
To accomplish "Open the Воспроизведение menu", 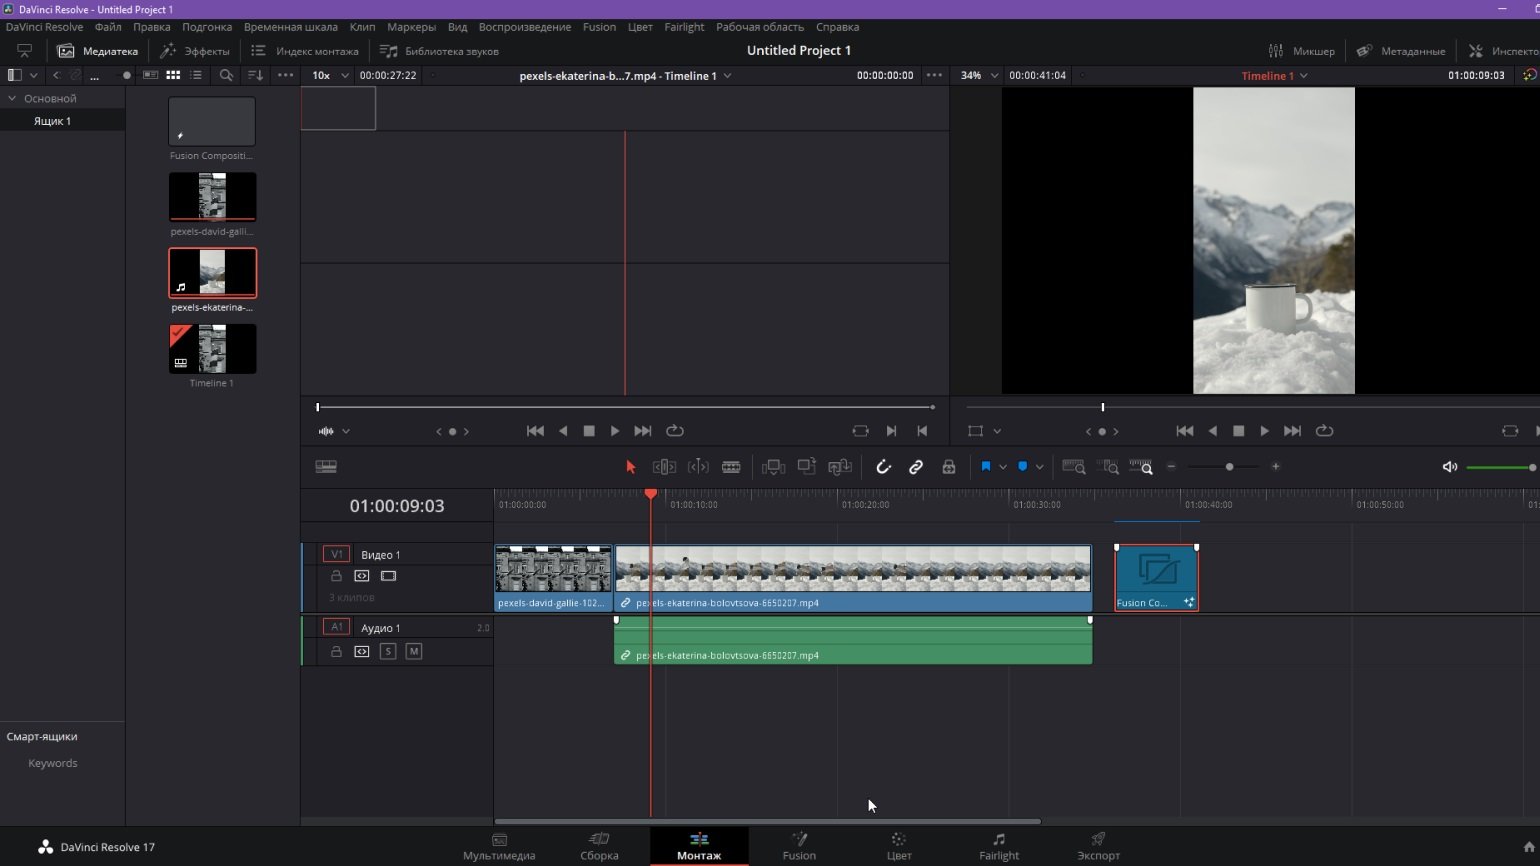I will click(x=525, y=27).
